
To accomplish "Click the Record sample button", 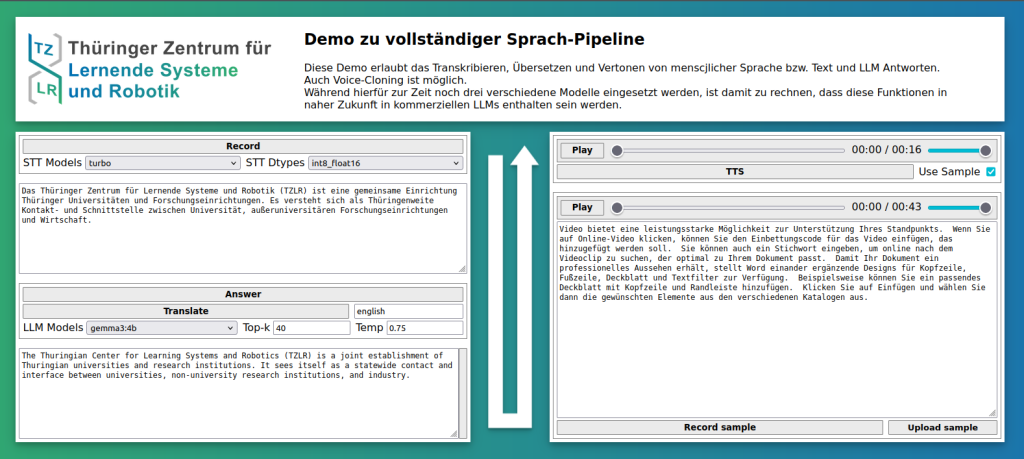I will point(720,428).
